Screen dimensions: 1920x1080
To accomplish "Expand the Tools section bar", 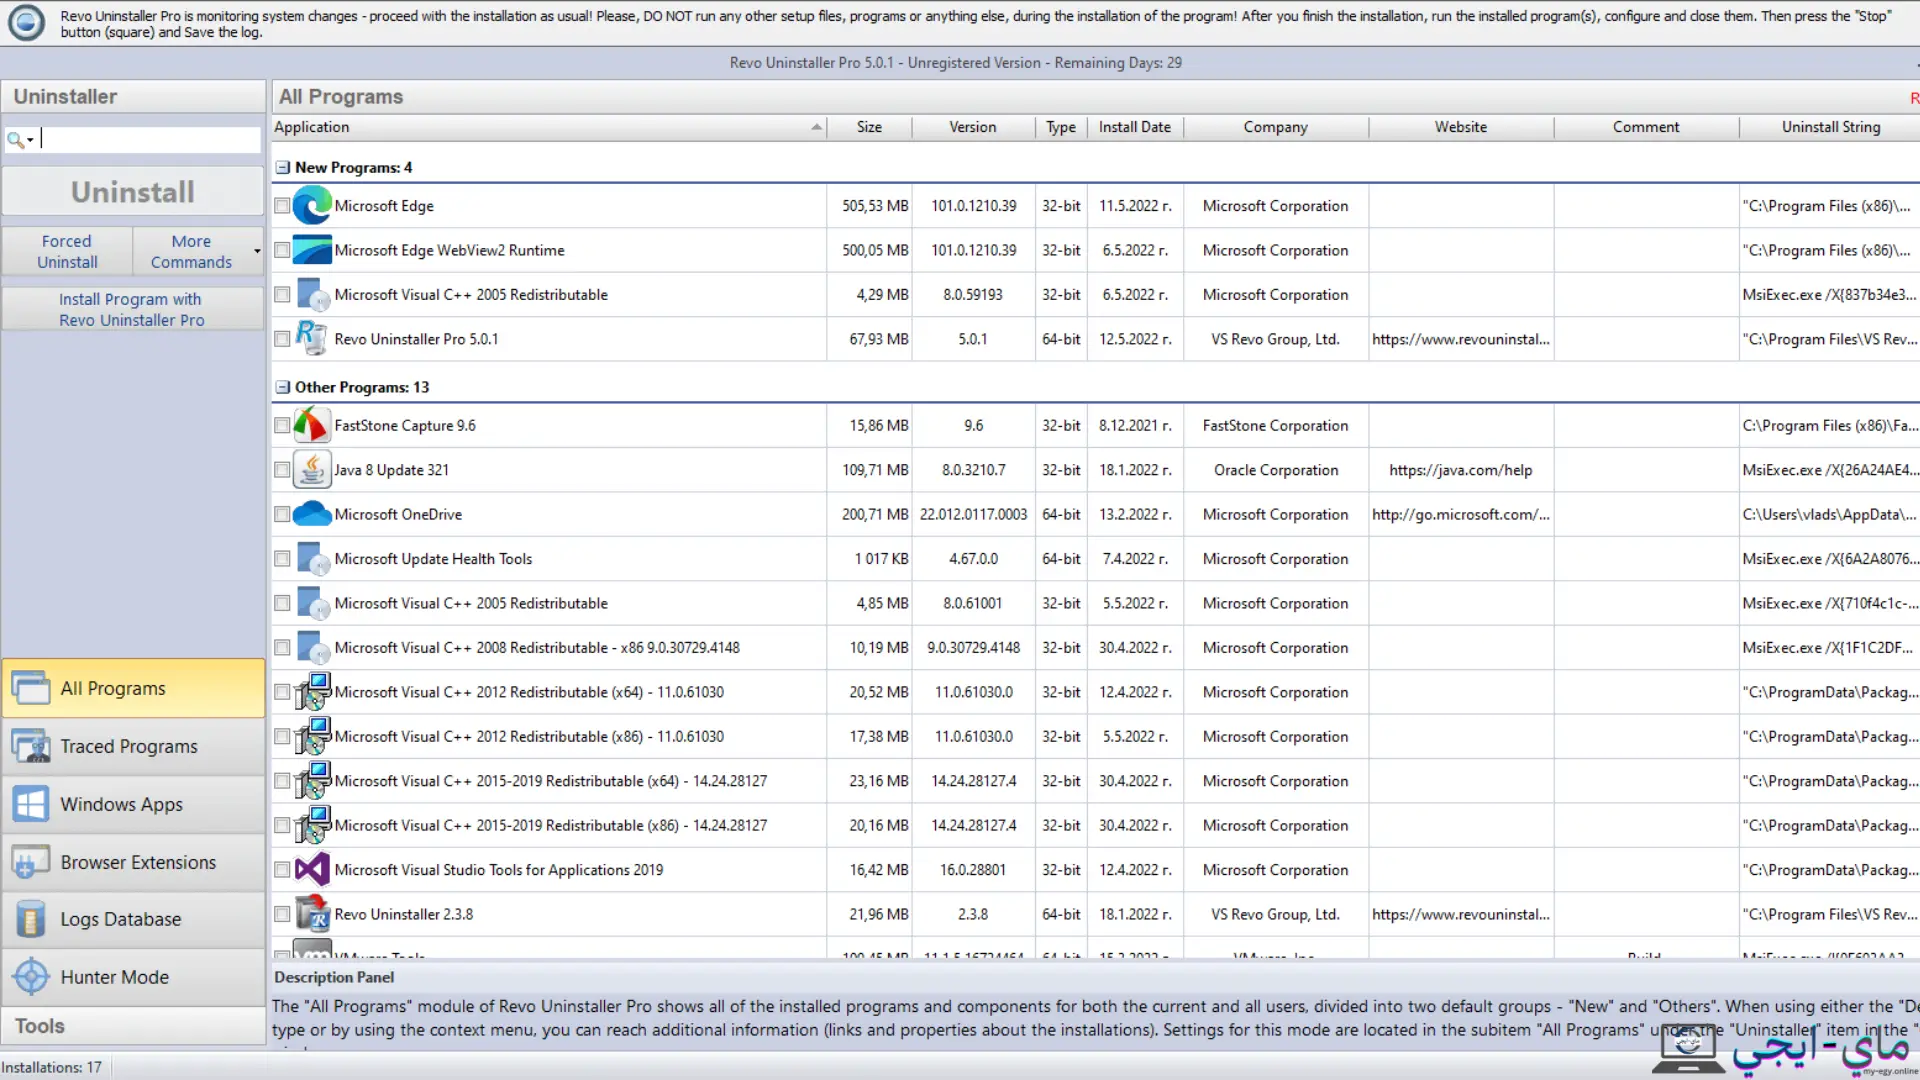I will [x=133, y=1026].
